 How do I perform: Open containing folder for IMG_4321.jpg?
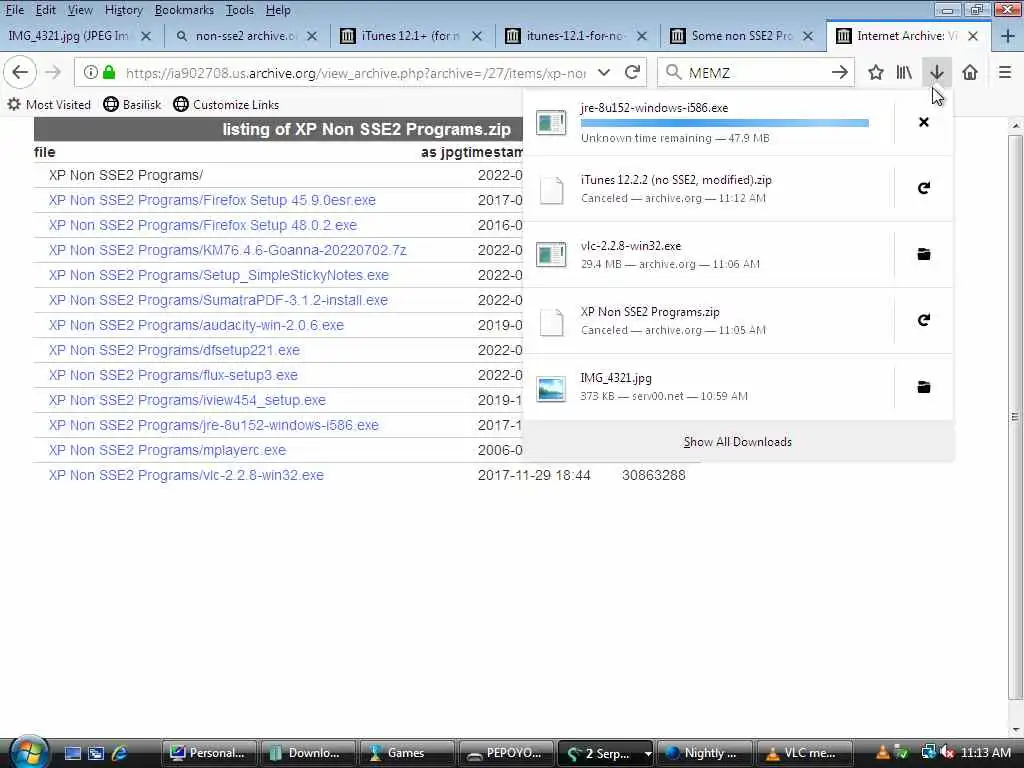[923, 387]
